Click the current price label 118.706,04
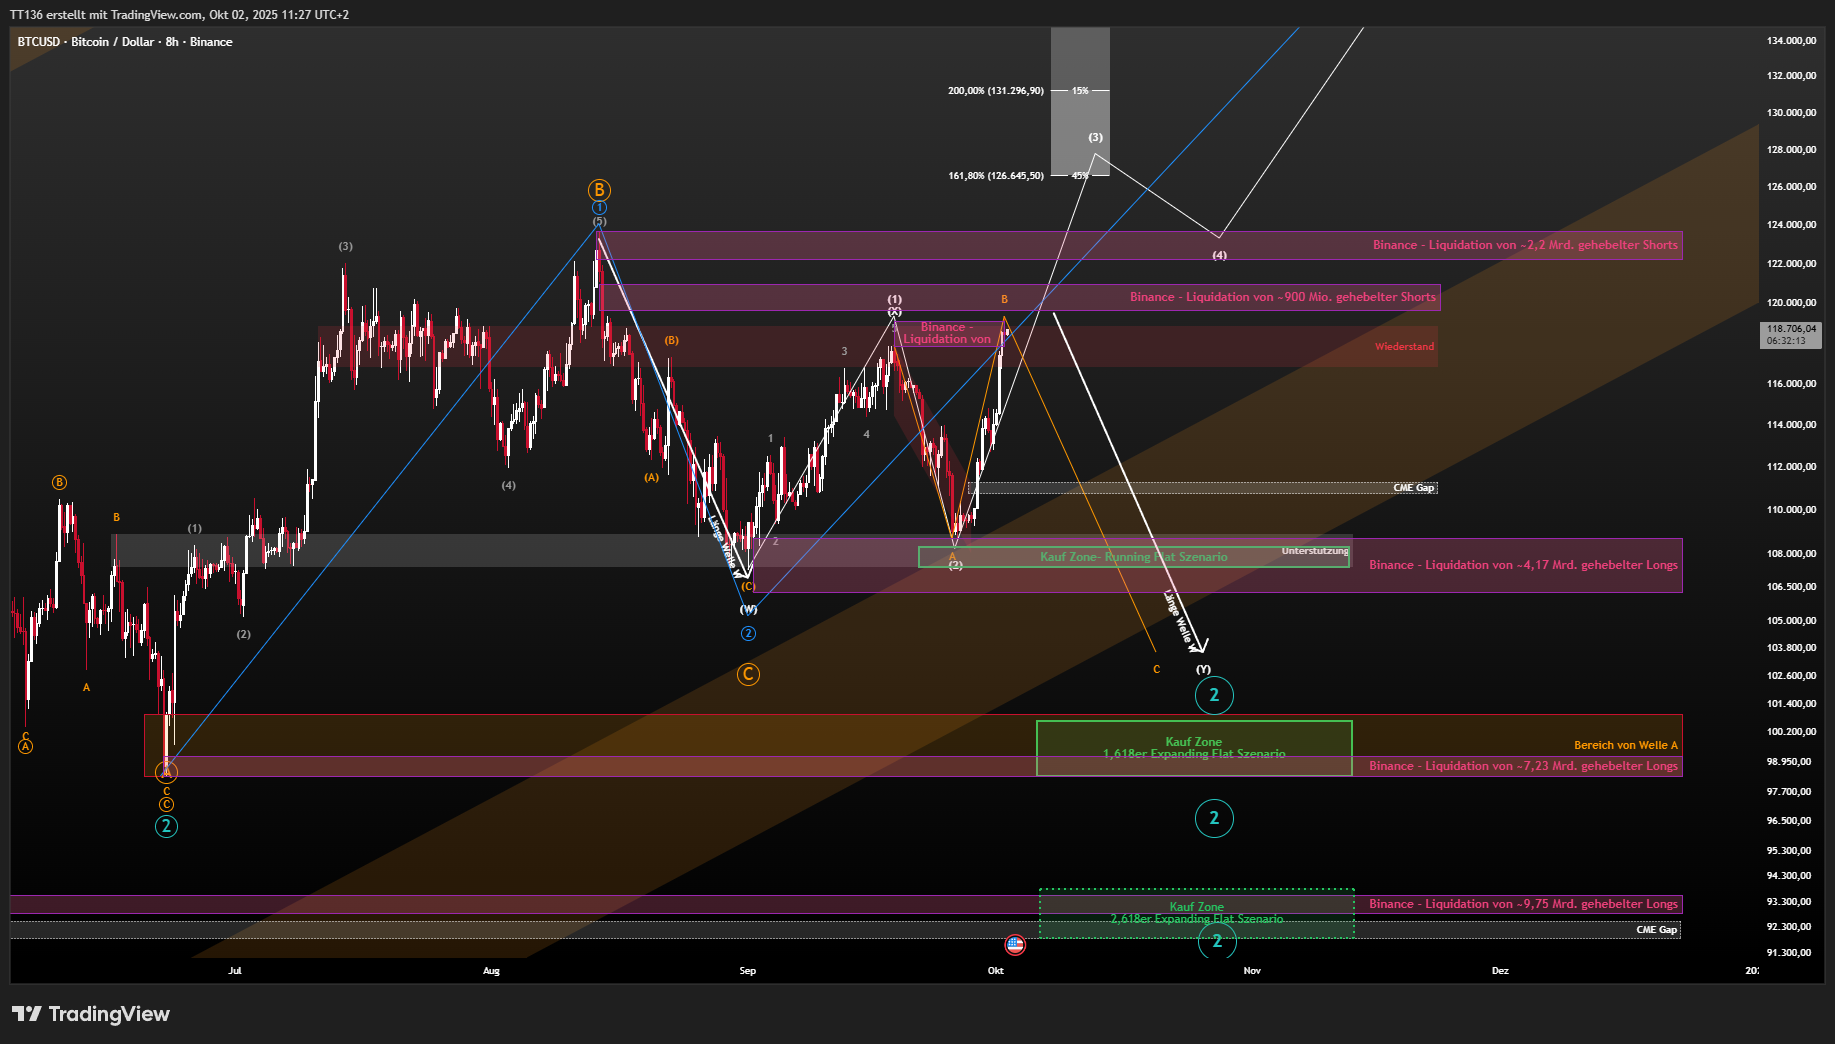 click(1791, 335)
